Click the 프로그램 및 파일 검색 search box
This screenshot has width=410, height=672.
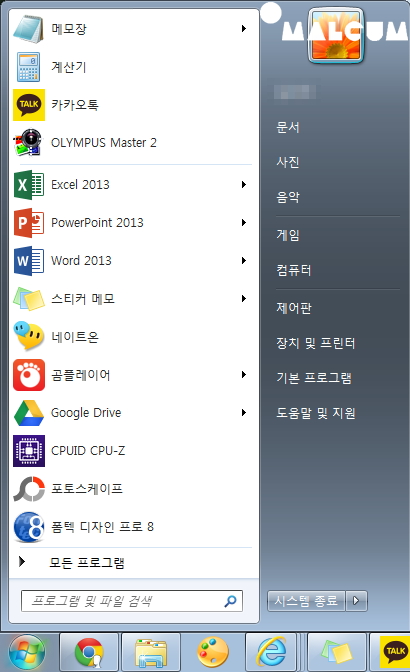132,601
